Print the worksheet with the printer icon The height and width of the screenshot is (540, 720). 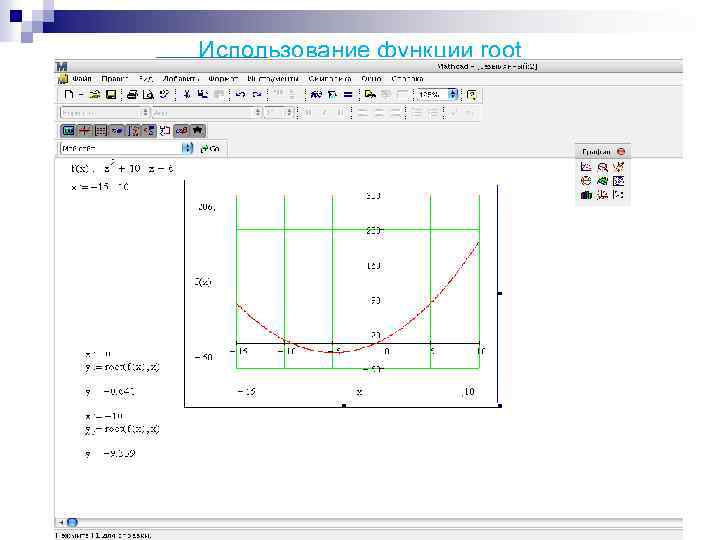(x=132, y=95)
